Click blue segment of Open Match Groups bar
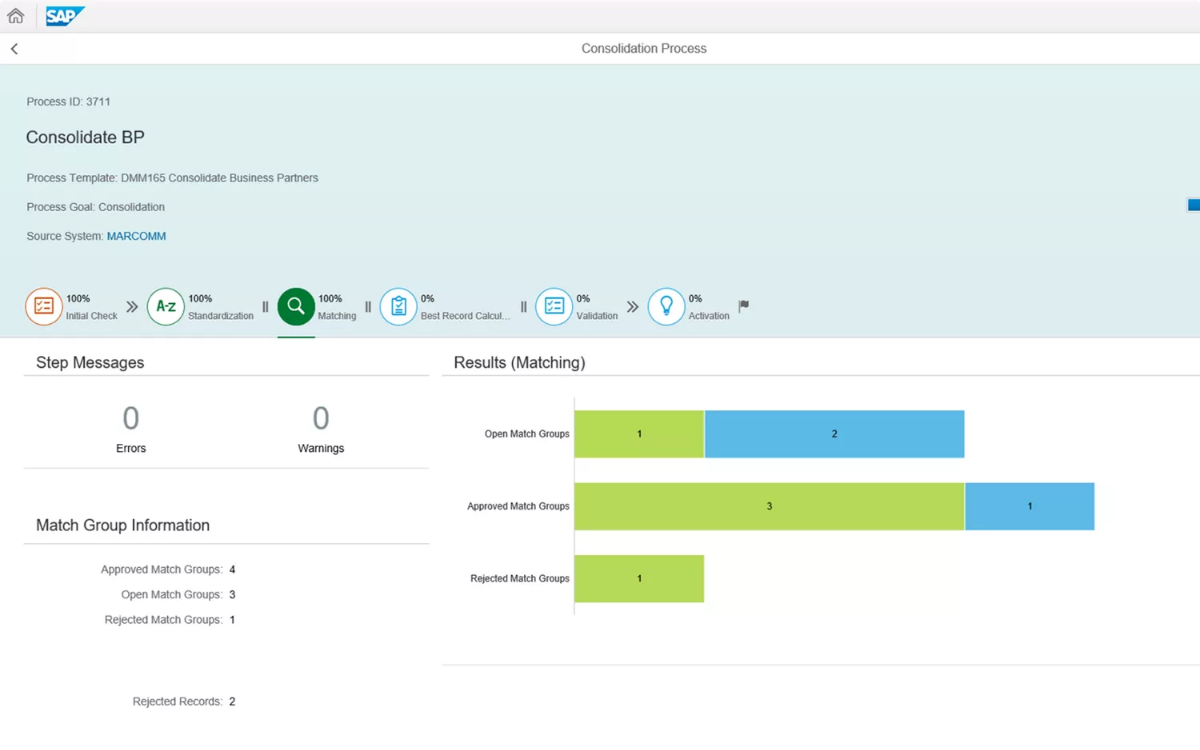1200x750 pixels. pos(834,434)
